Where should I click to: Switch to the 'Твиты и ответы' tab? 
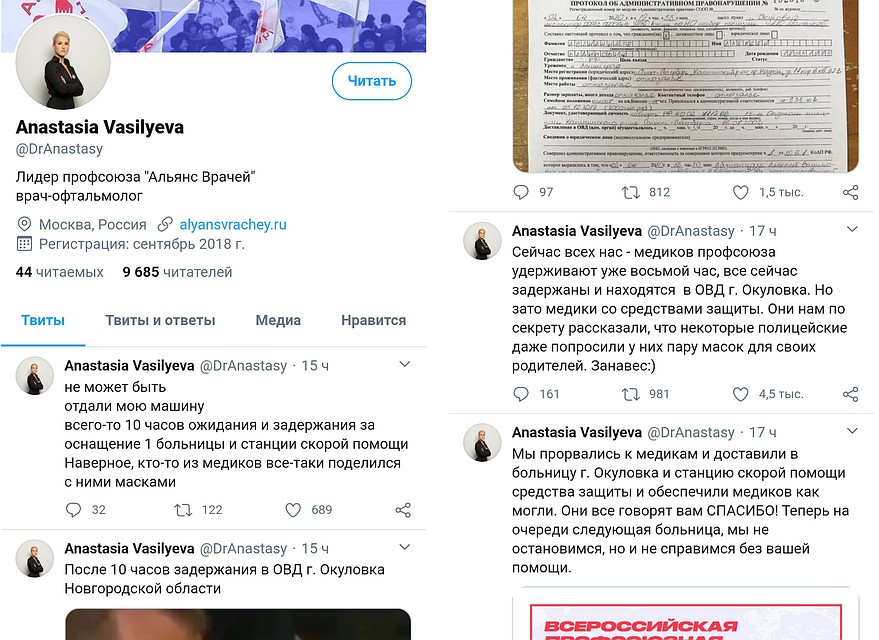160,320
